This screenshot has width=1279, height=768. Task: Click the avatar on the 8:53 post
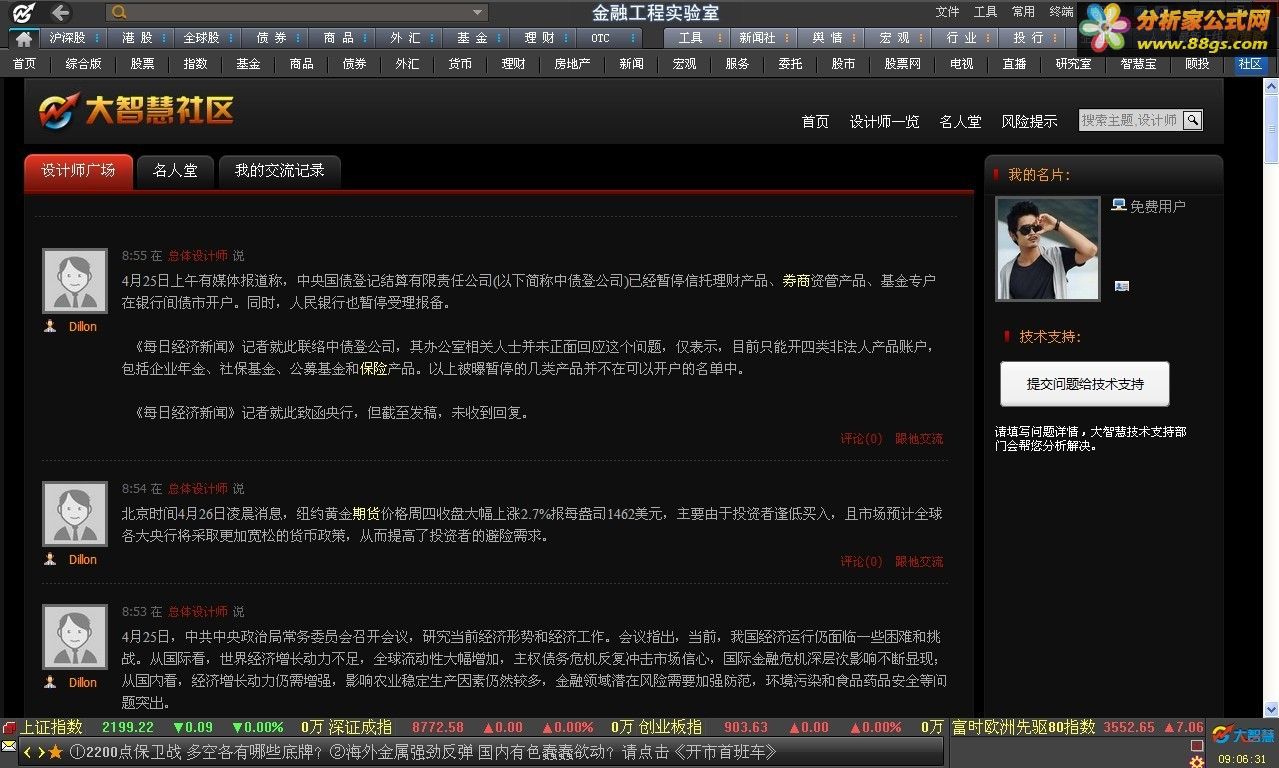point(75,637)
